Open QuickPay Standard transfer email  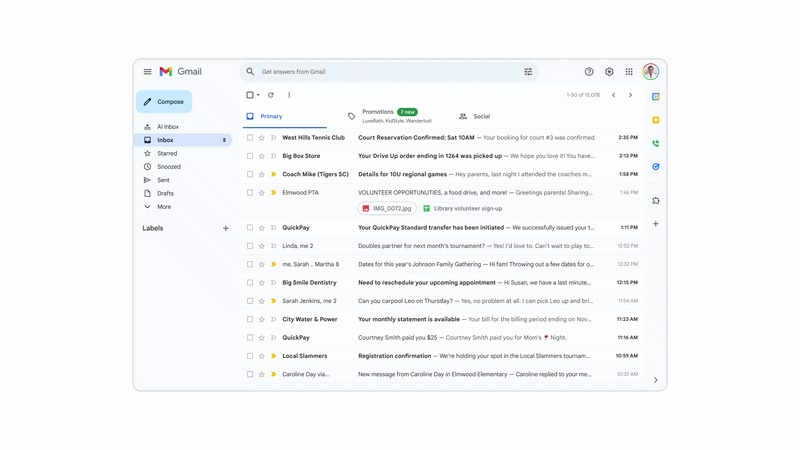pyautogui.click(x=442, y=228)
